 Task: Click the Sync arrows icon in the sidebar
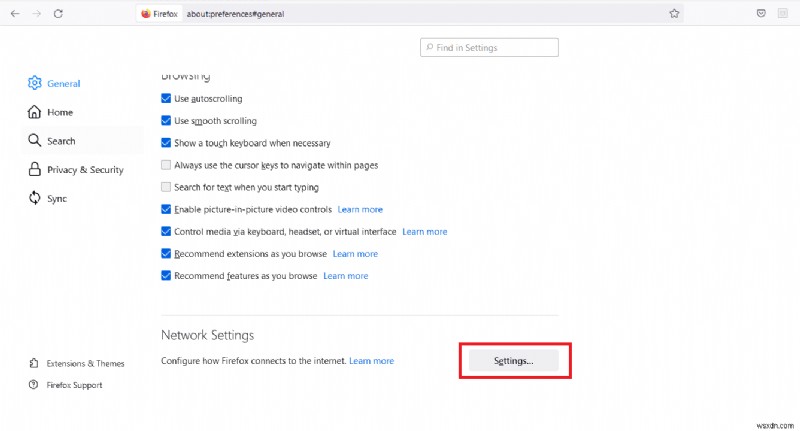tap(35, 198)
